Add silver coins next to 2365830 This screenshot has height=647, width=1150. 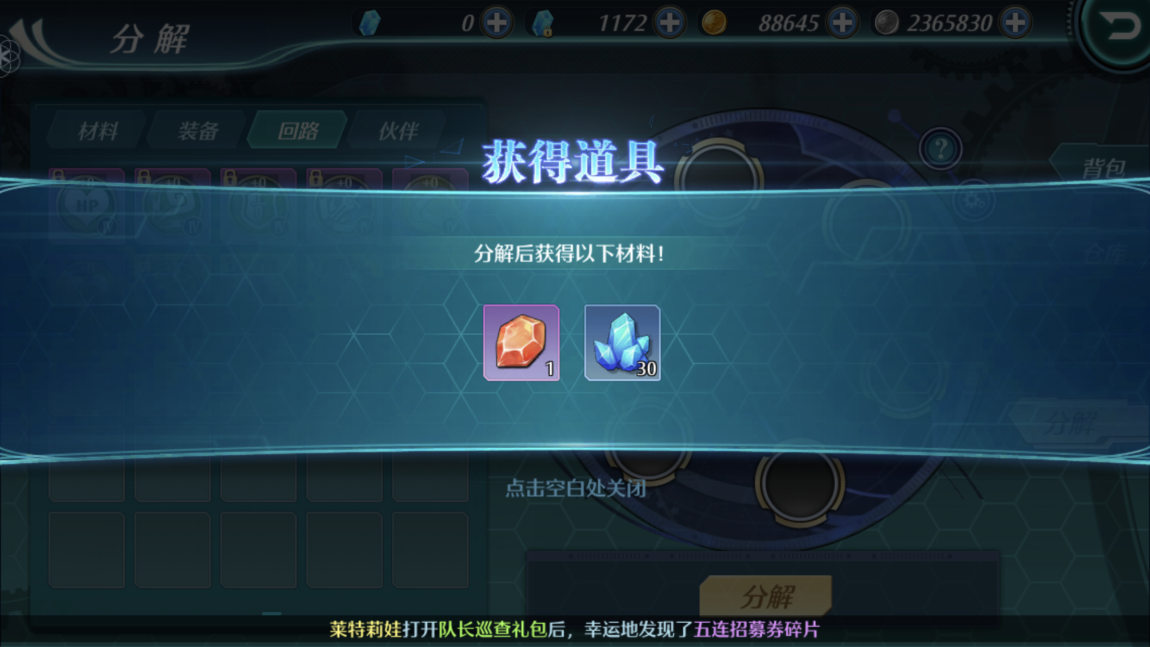1016,23
